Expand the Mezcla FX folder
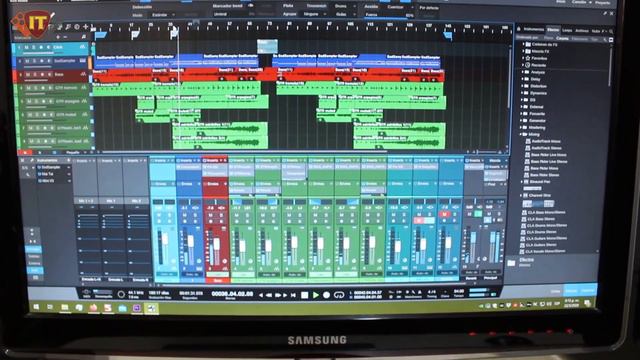Image resolution: width=640 pixels, height=360 pixels. (523, 51)
